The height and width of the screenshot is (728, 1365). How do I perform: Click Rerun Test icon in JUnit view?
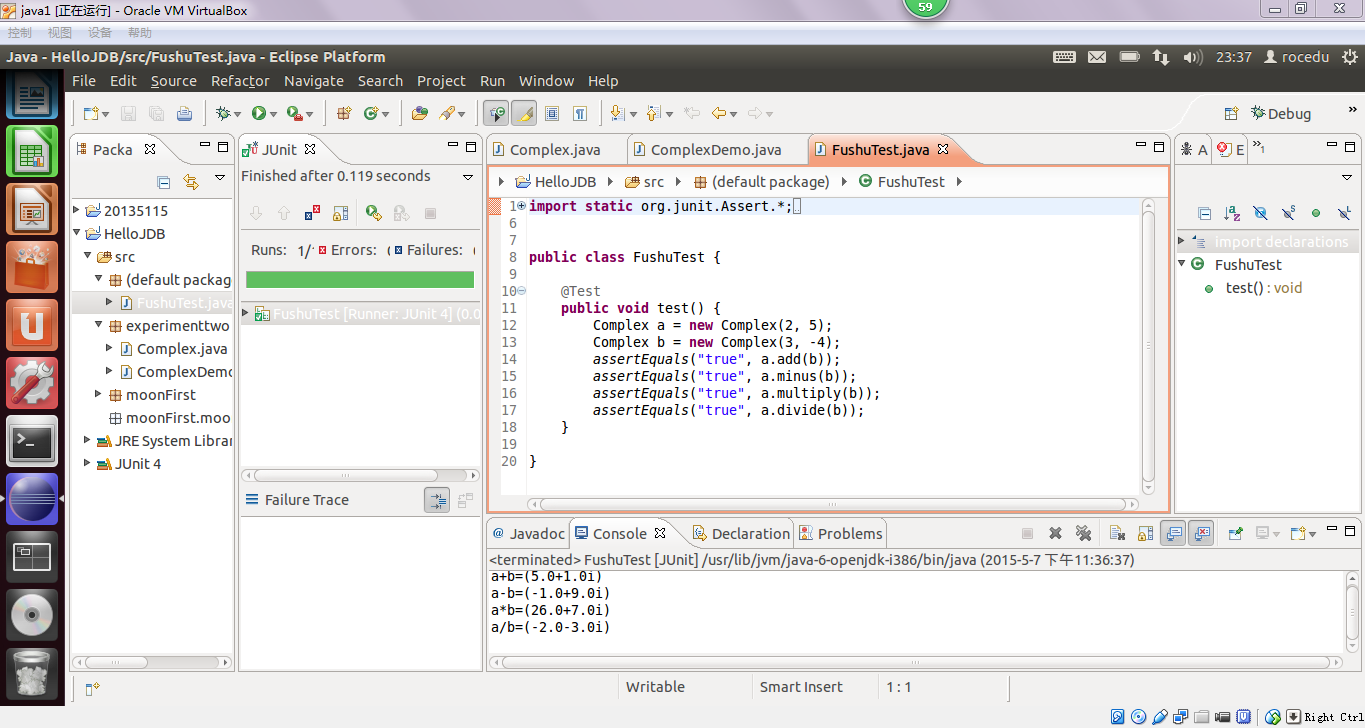[373, 213]
